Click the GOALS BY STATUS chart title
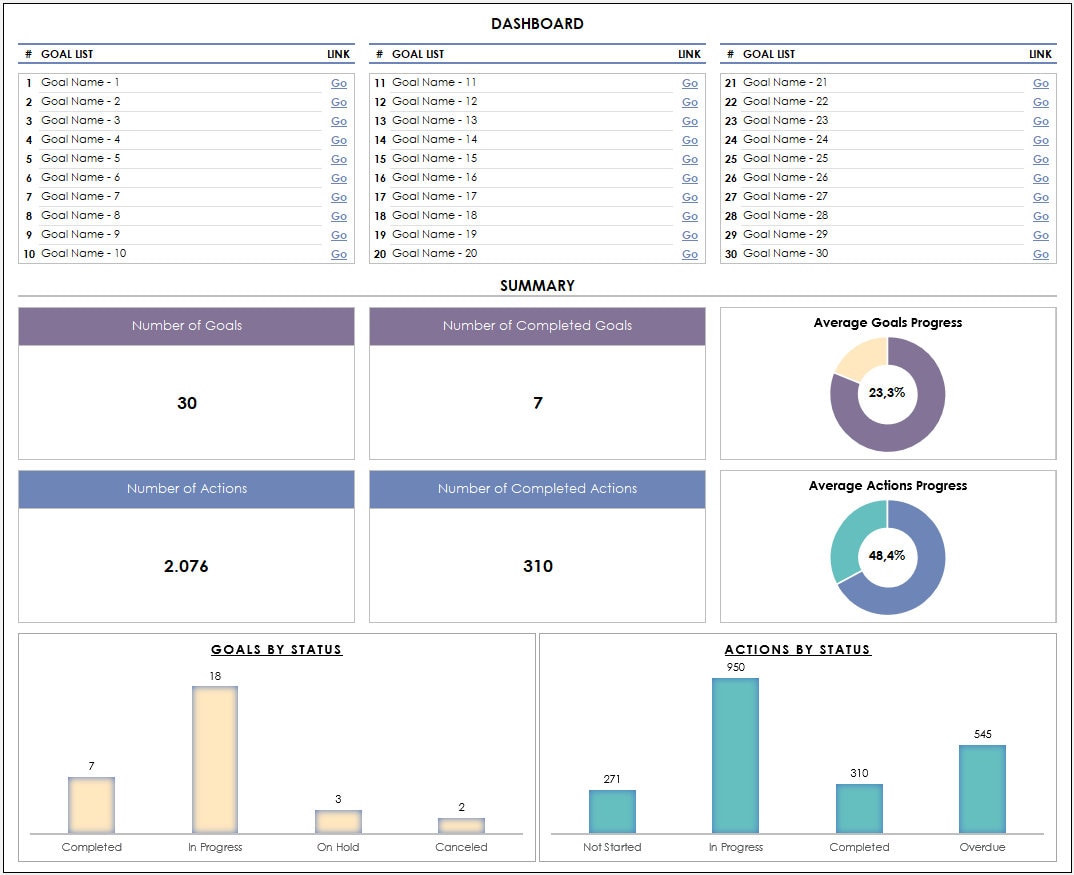Viewport: 1074px width, 875px height. [x=276, y=649]
